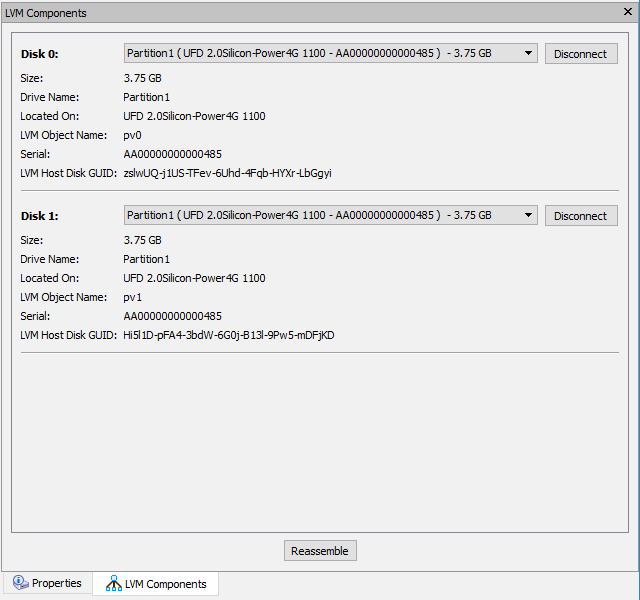
Task: Select the LVM Components tab
Action: click(x=156, y=584)
